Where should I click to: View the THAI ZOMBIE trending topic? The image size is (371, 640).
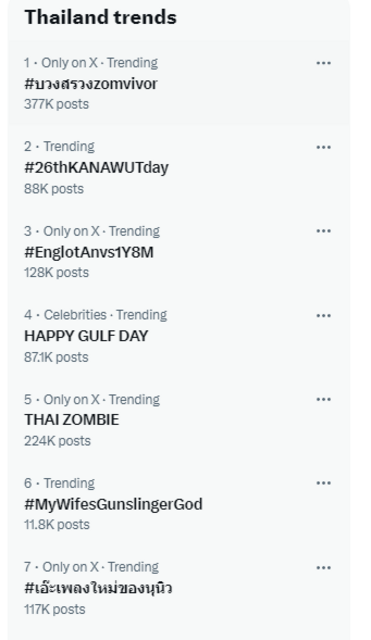pyautogui.click(x=72, y=420)
